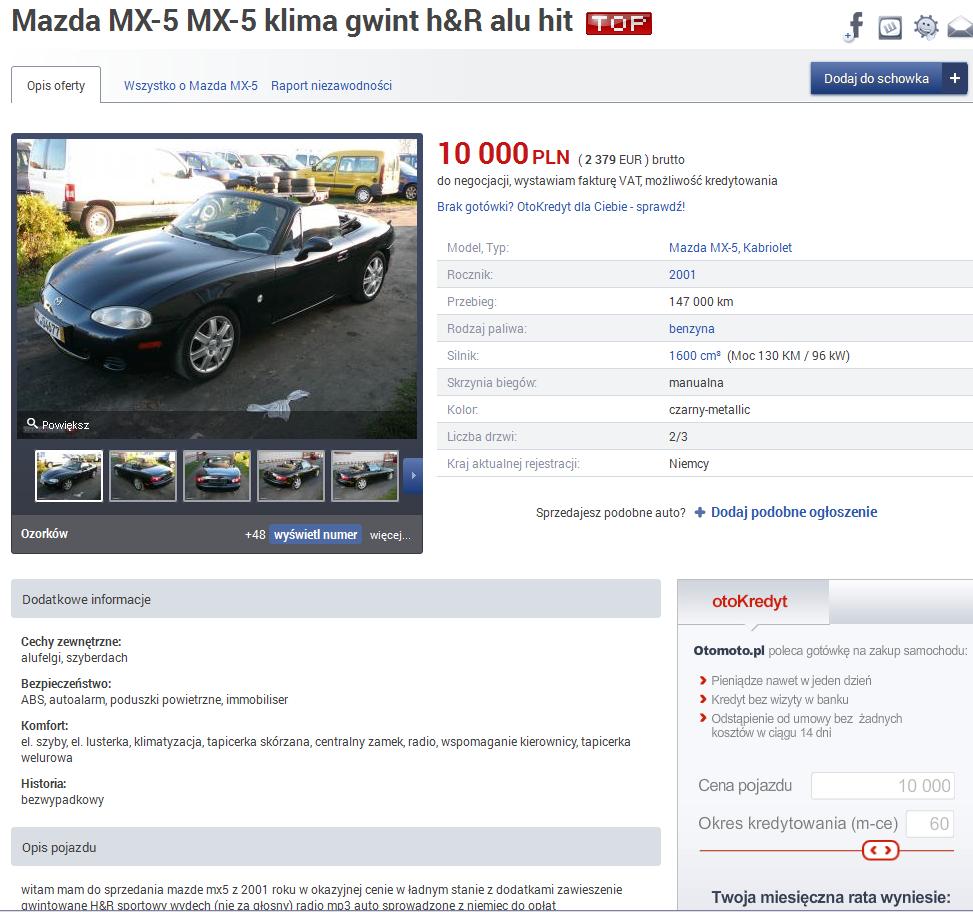Click the sun-face share icon

(x=926, y=27)
